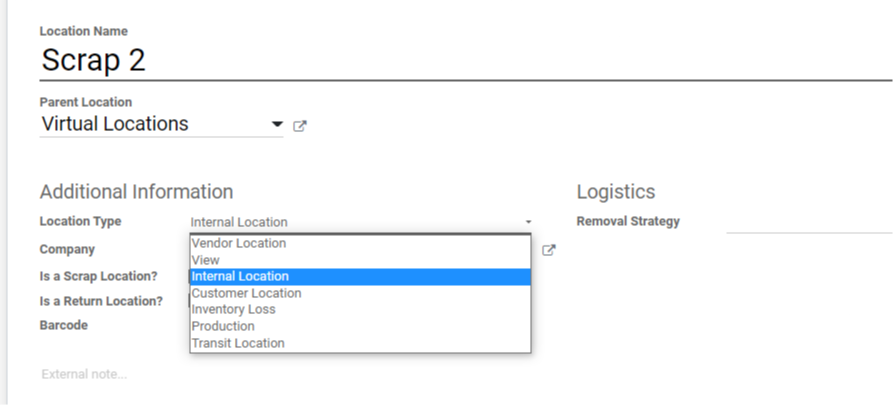Viewport: 893px width, 405px height.
Task: Click the Location Type label
Action: click(80, 221)
